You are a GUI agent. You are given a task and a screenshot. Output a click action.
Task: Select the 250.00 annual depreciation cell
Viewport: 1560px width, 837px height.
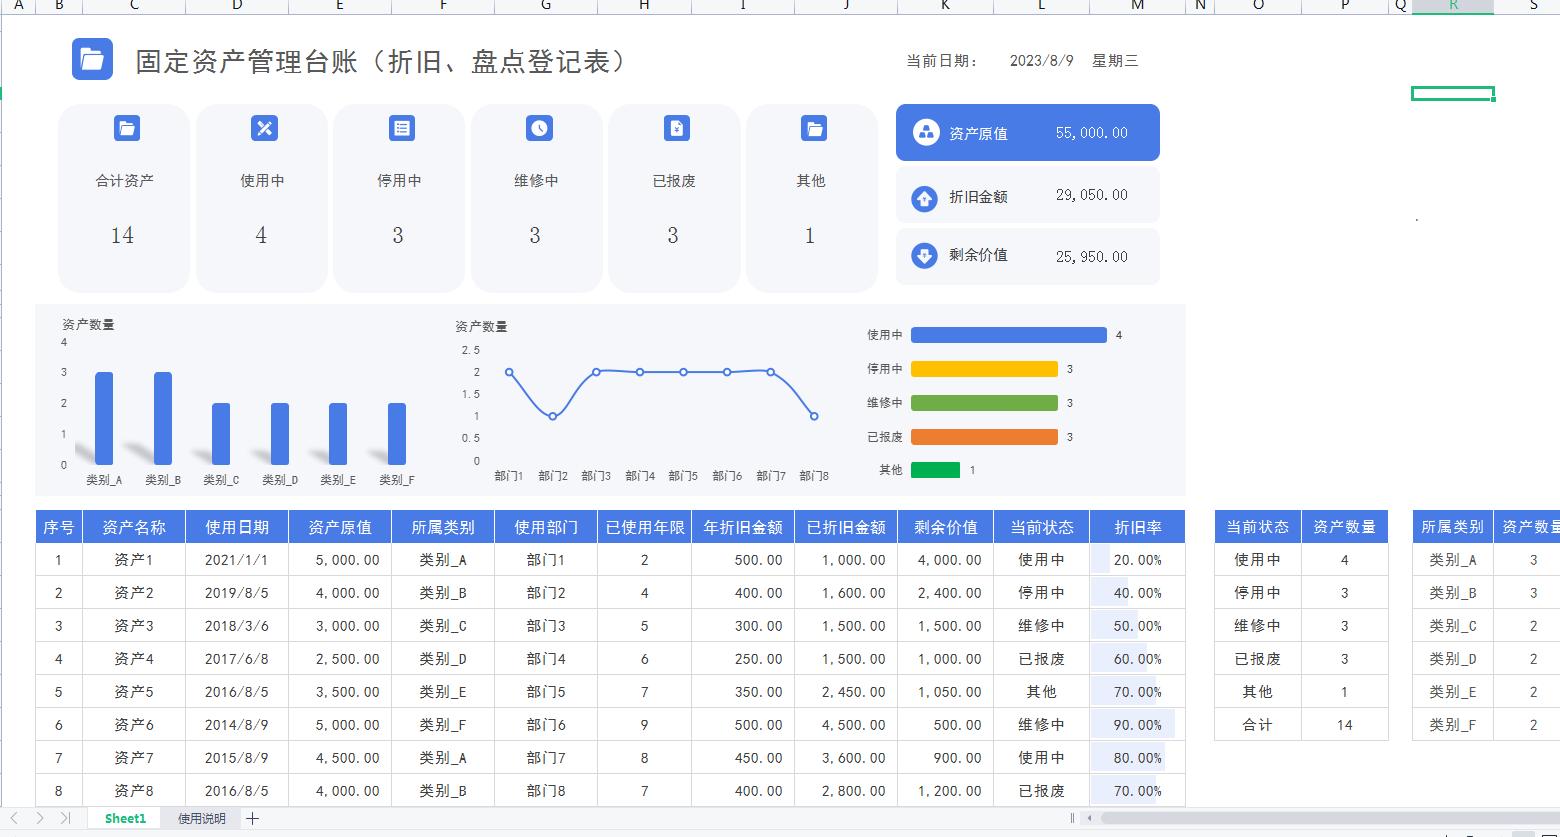point(743,659)
